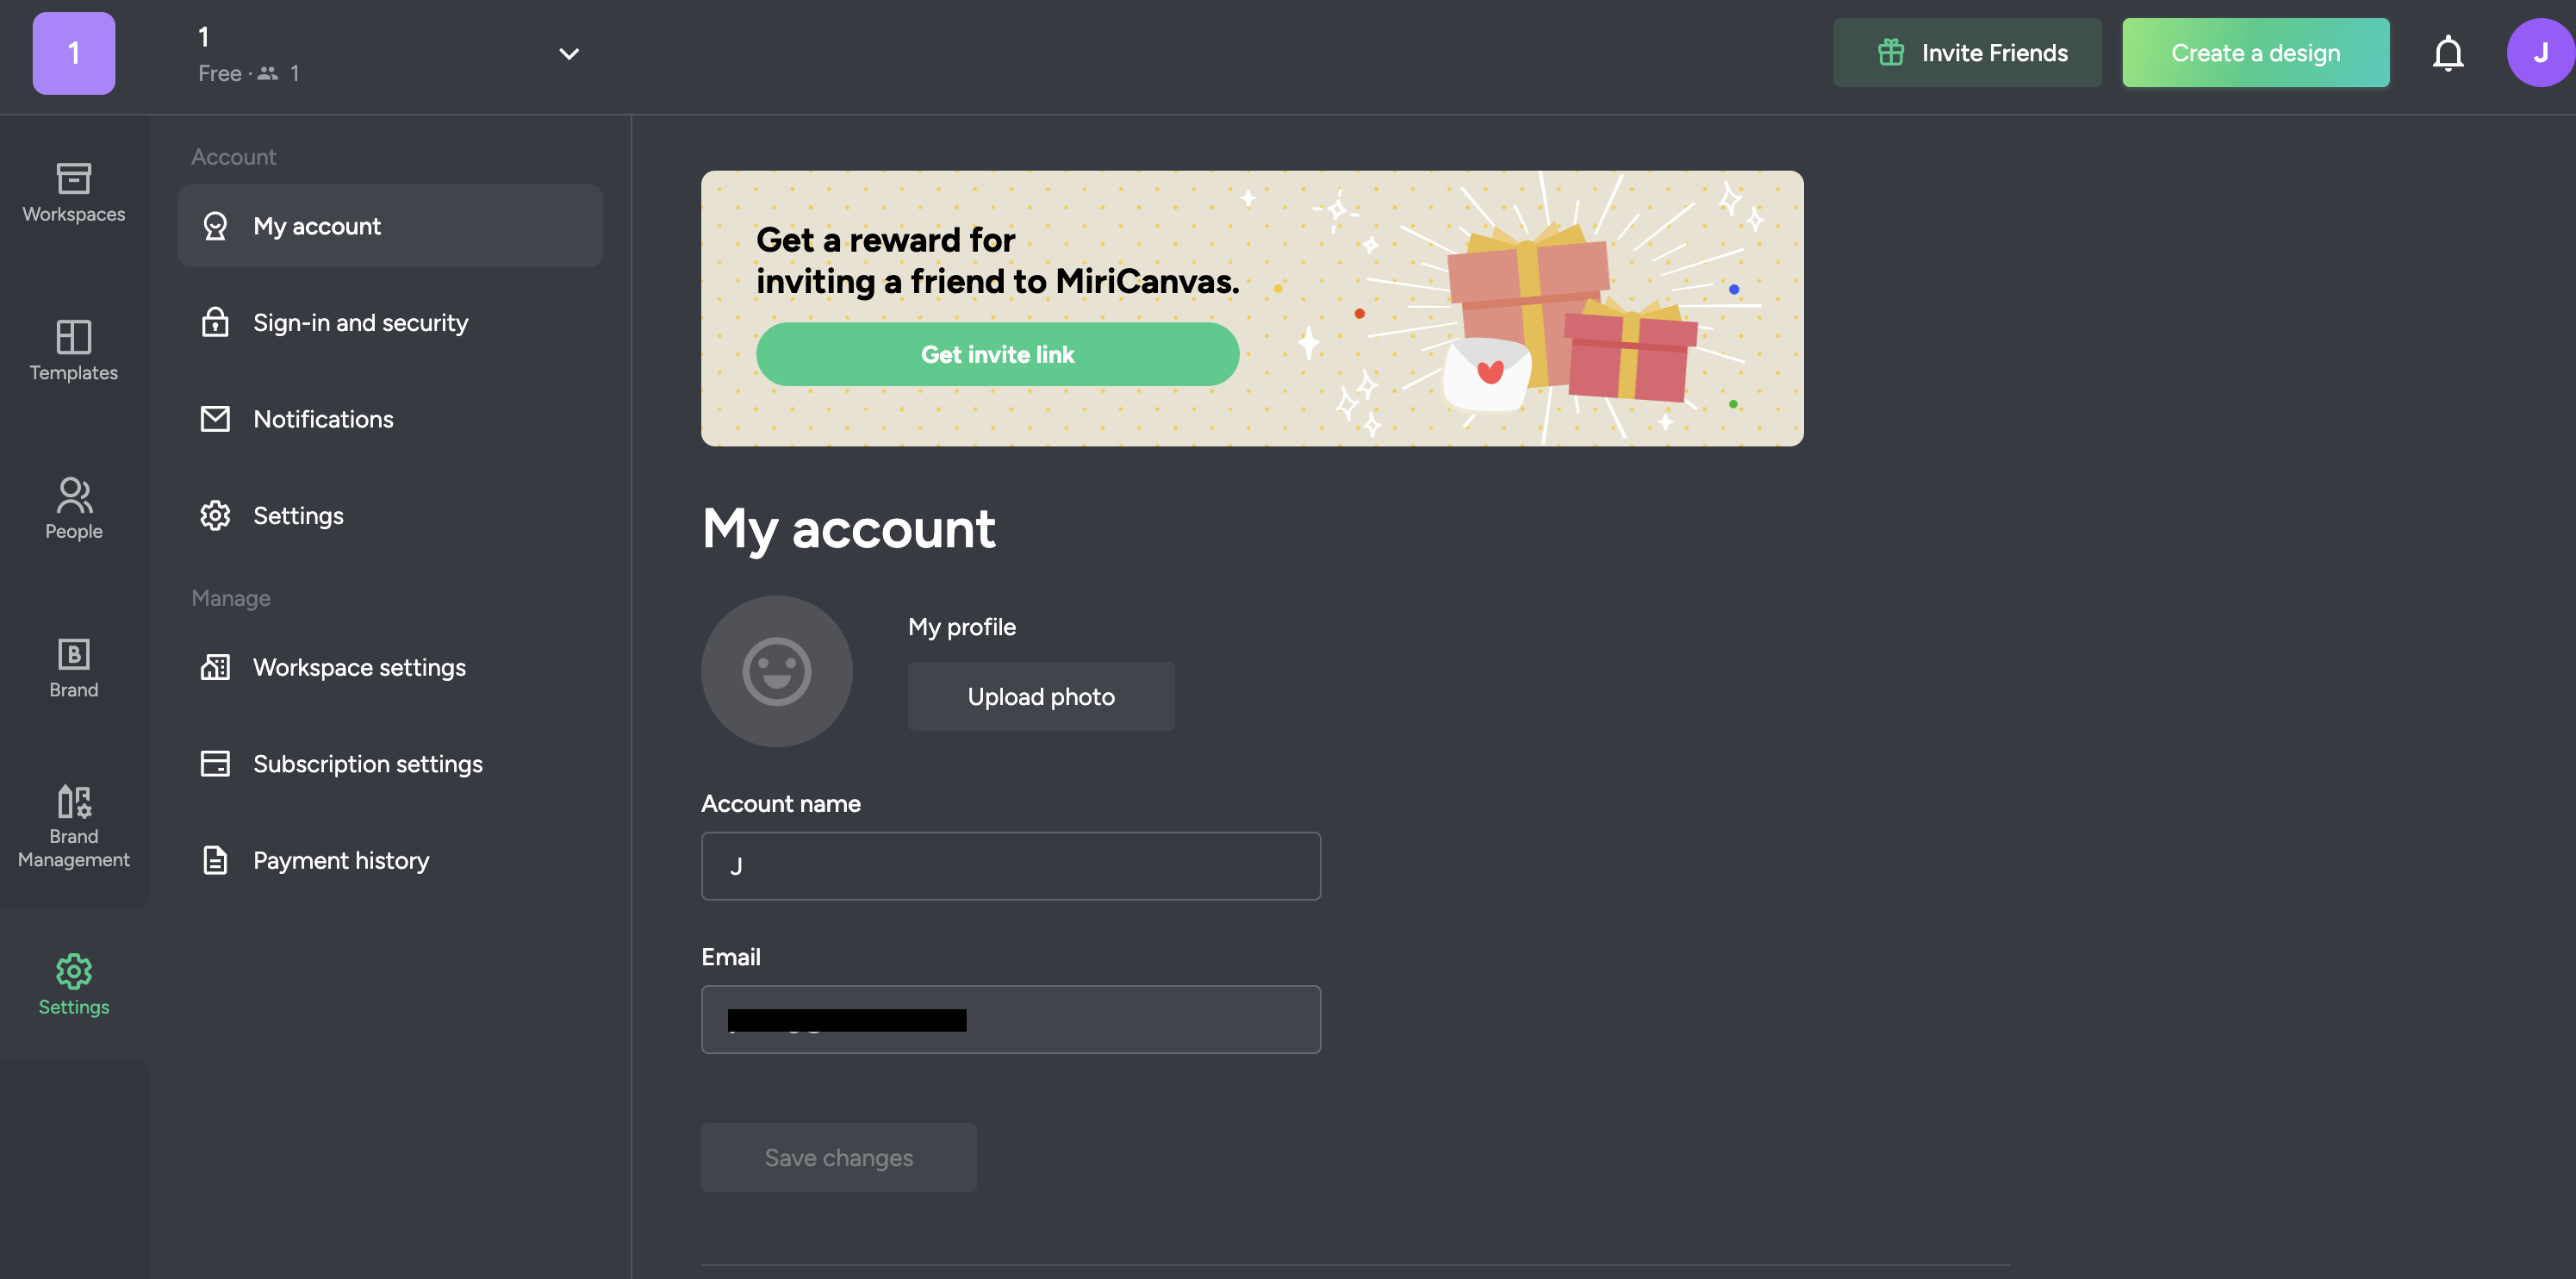Viewport: 2576px width, 1279px height.
Task: Click the Create a design button
Action: click(2255, 52)
